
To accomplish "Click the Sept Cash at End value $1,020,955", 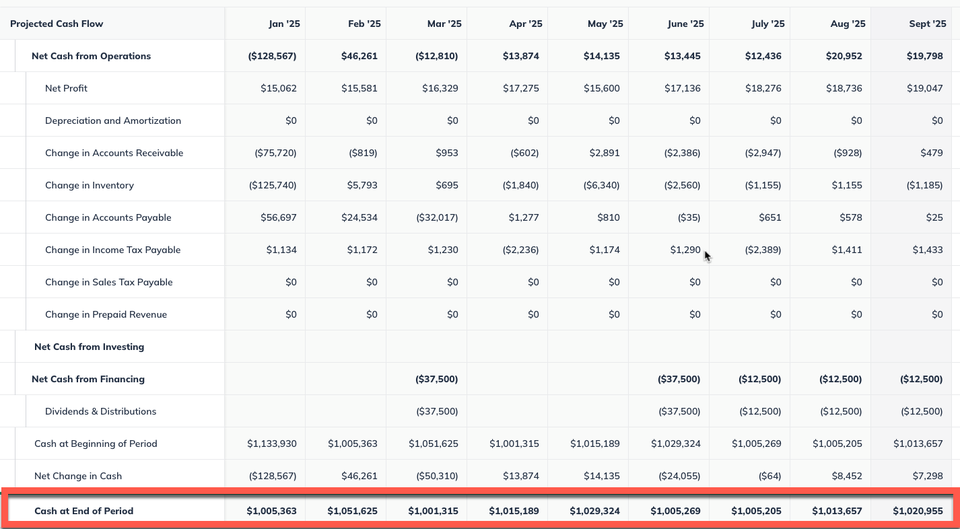I will tap(918, 511).
